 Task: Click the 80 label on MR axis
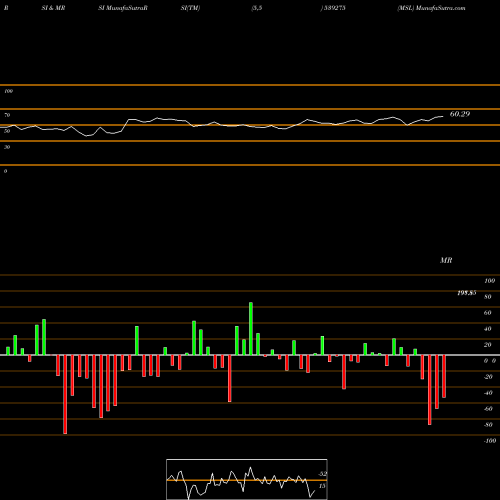point(488,297)
